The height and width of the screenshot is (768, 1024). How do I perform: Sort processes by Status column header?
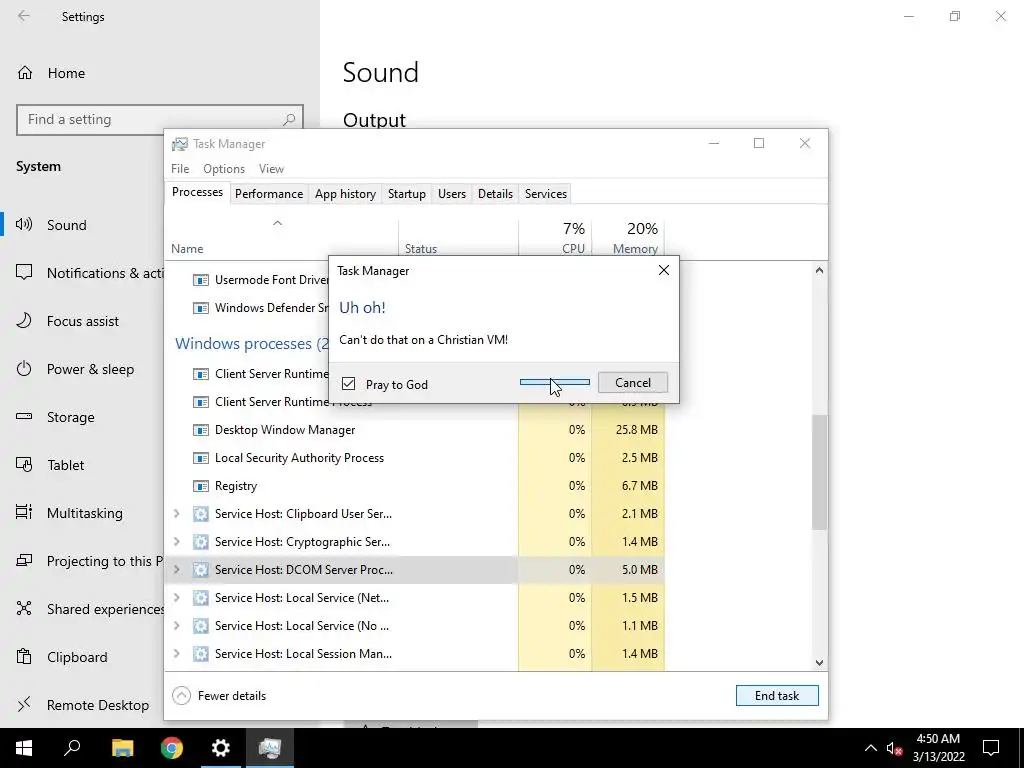coord(458,238)
